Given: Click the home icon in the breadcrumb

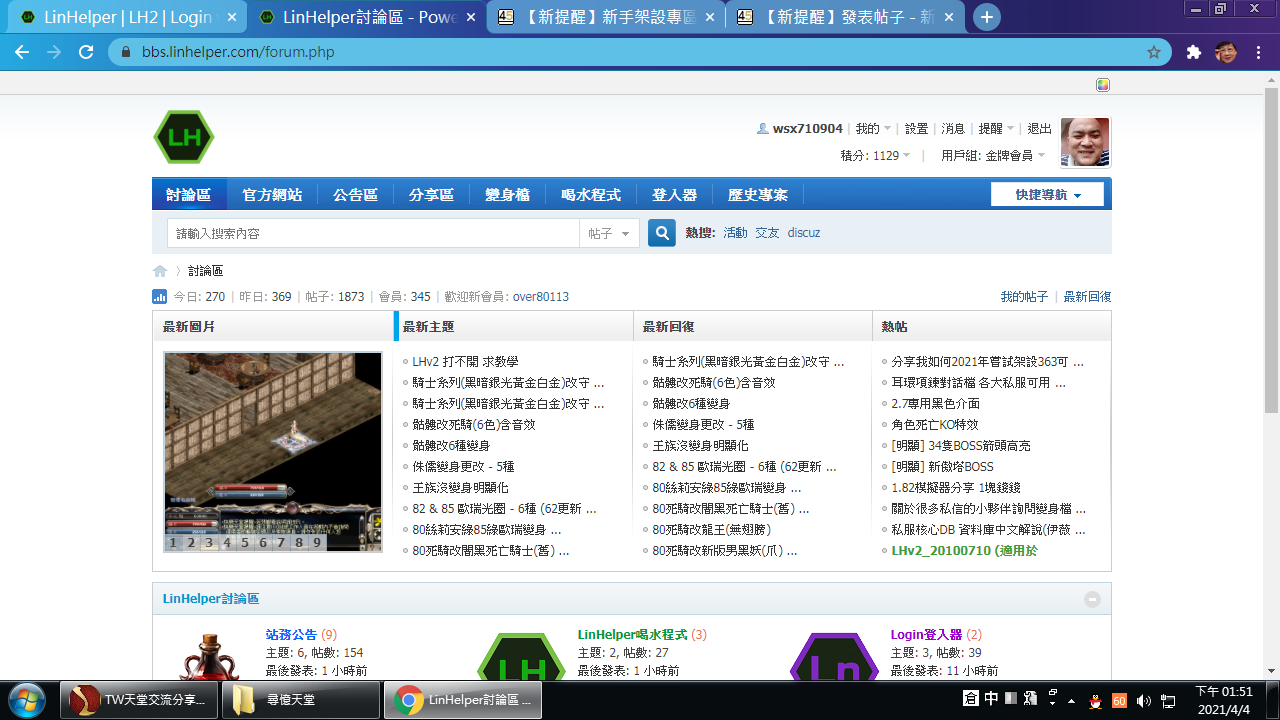Looking at the screenshot, I should click(160, 271).
